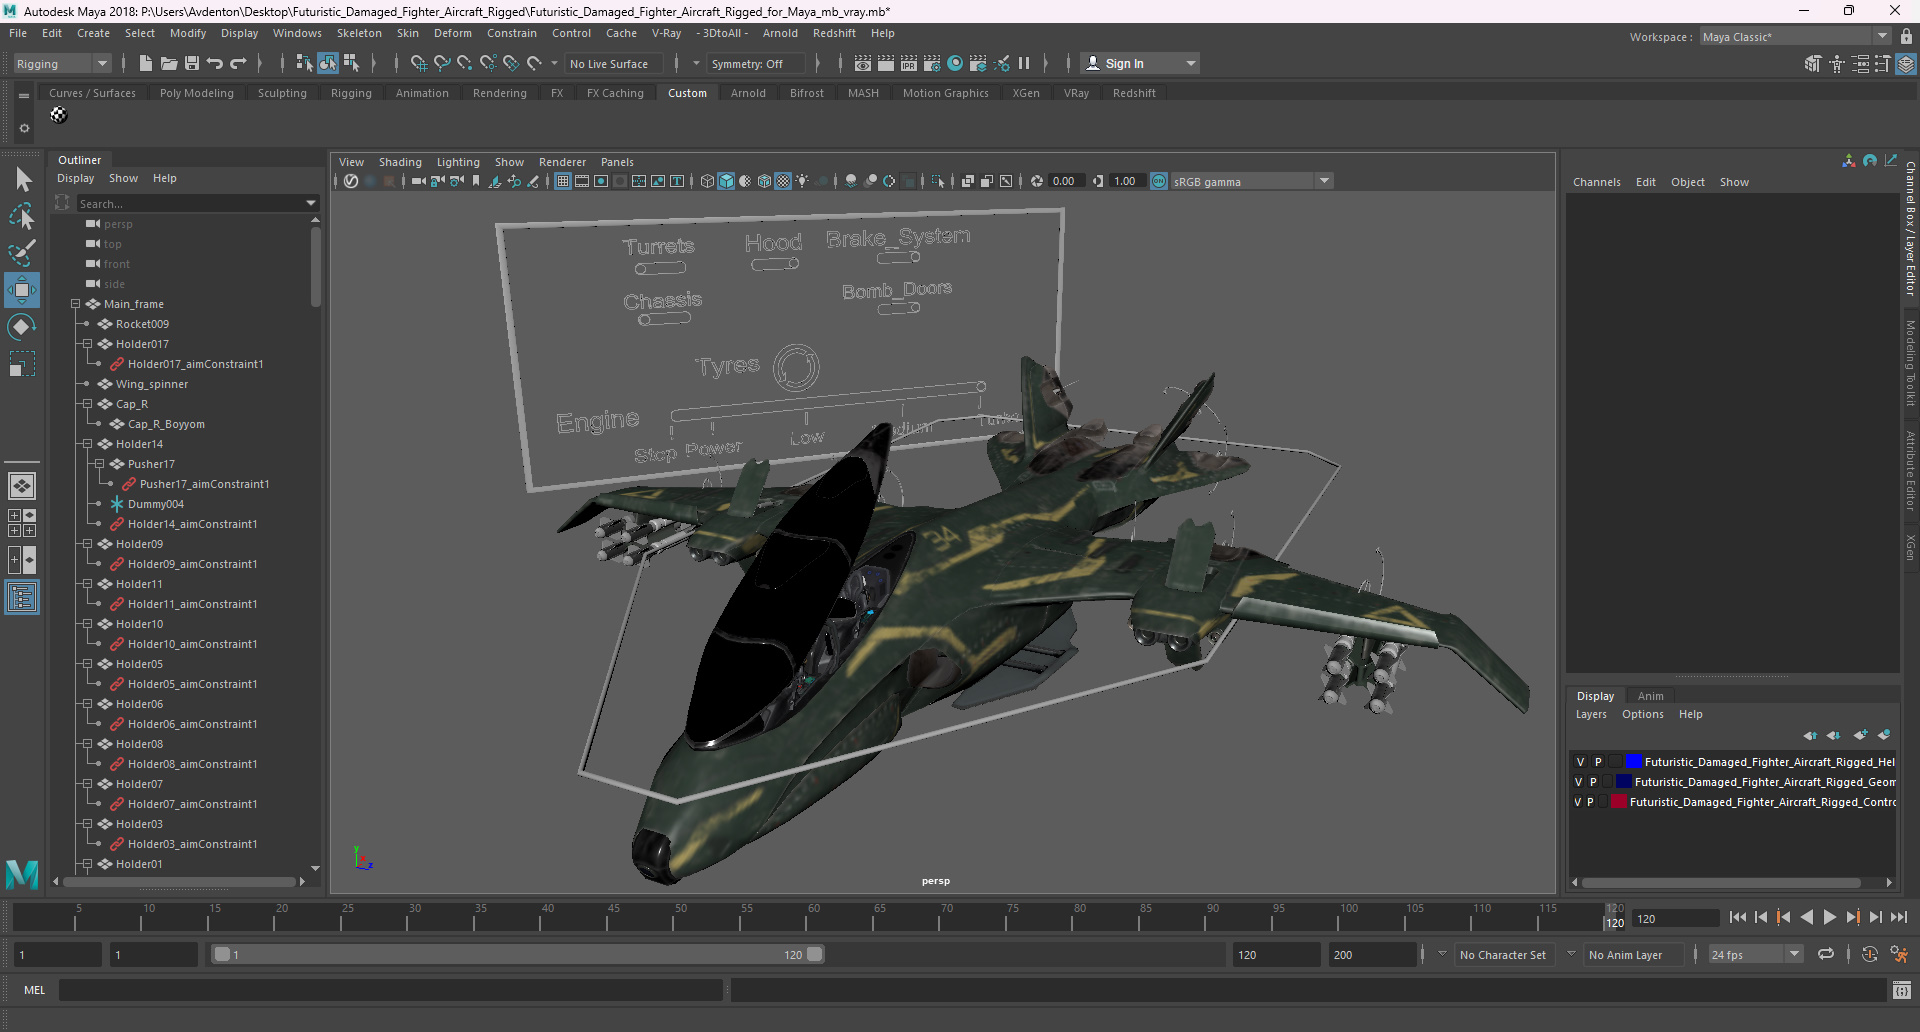
Task: Toggle visibility of the Rigged_Geom layer
Action: [x=1578, y=782]
